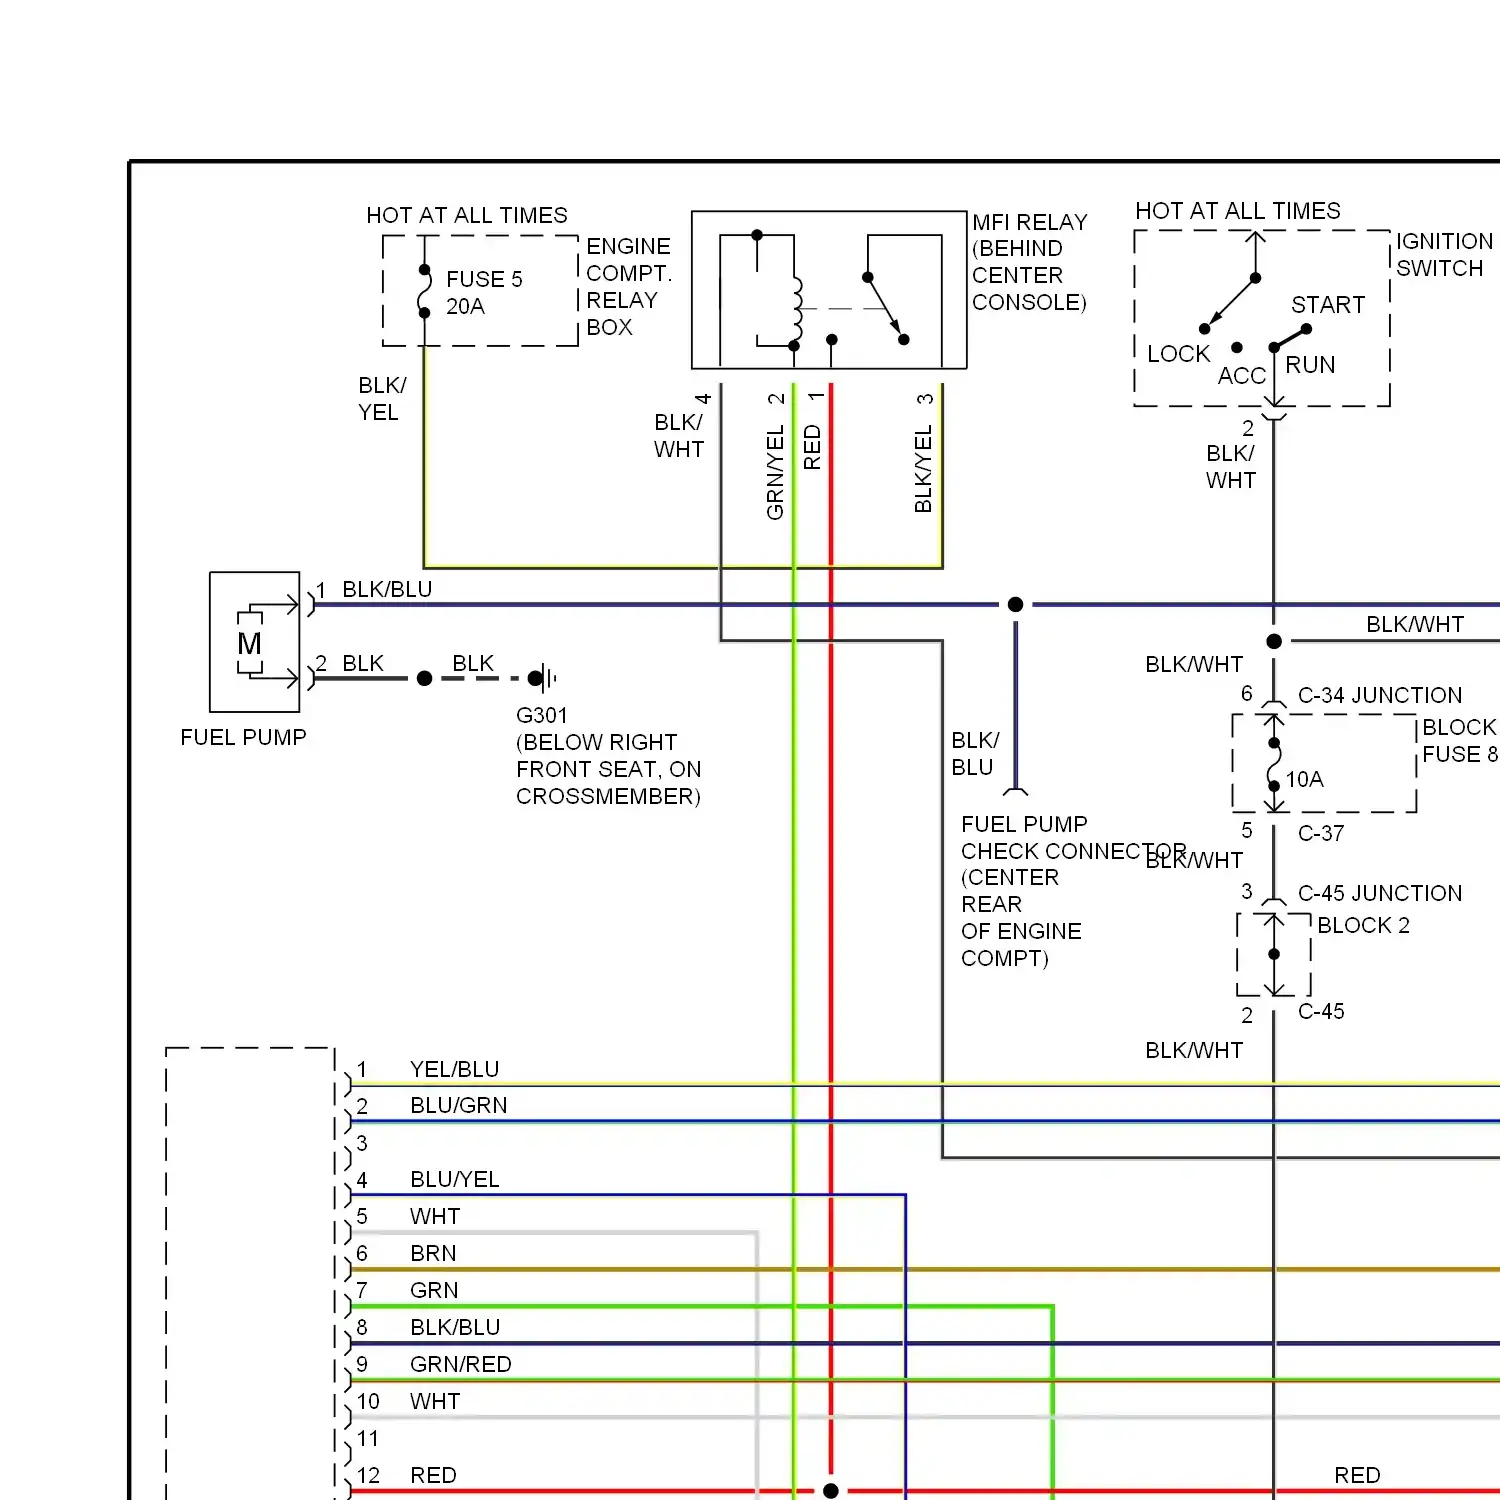The height and width of the screenshot is (1500, 1500).
Task: Click the MFI relay coil symbol
Action: tap(796, 310)
